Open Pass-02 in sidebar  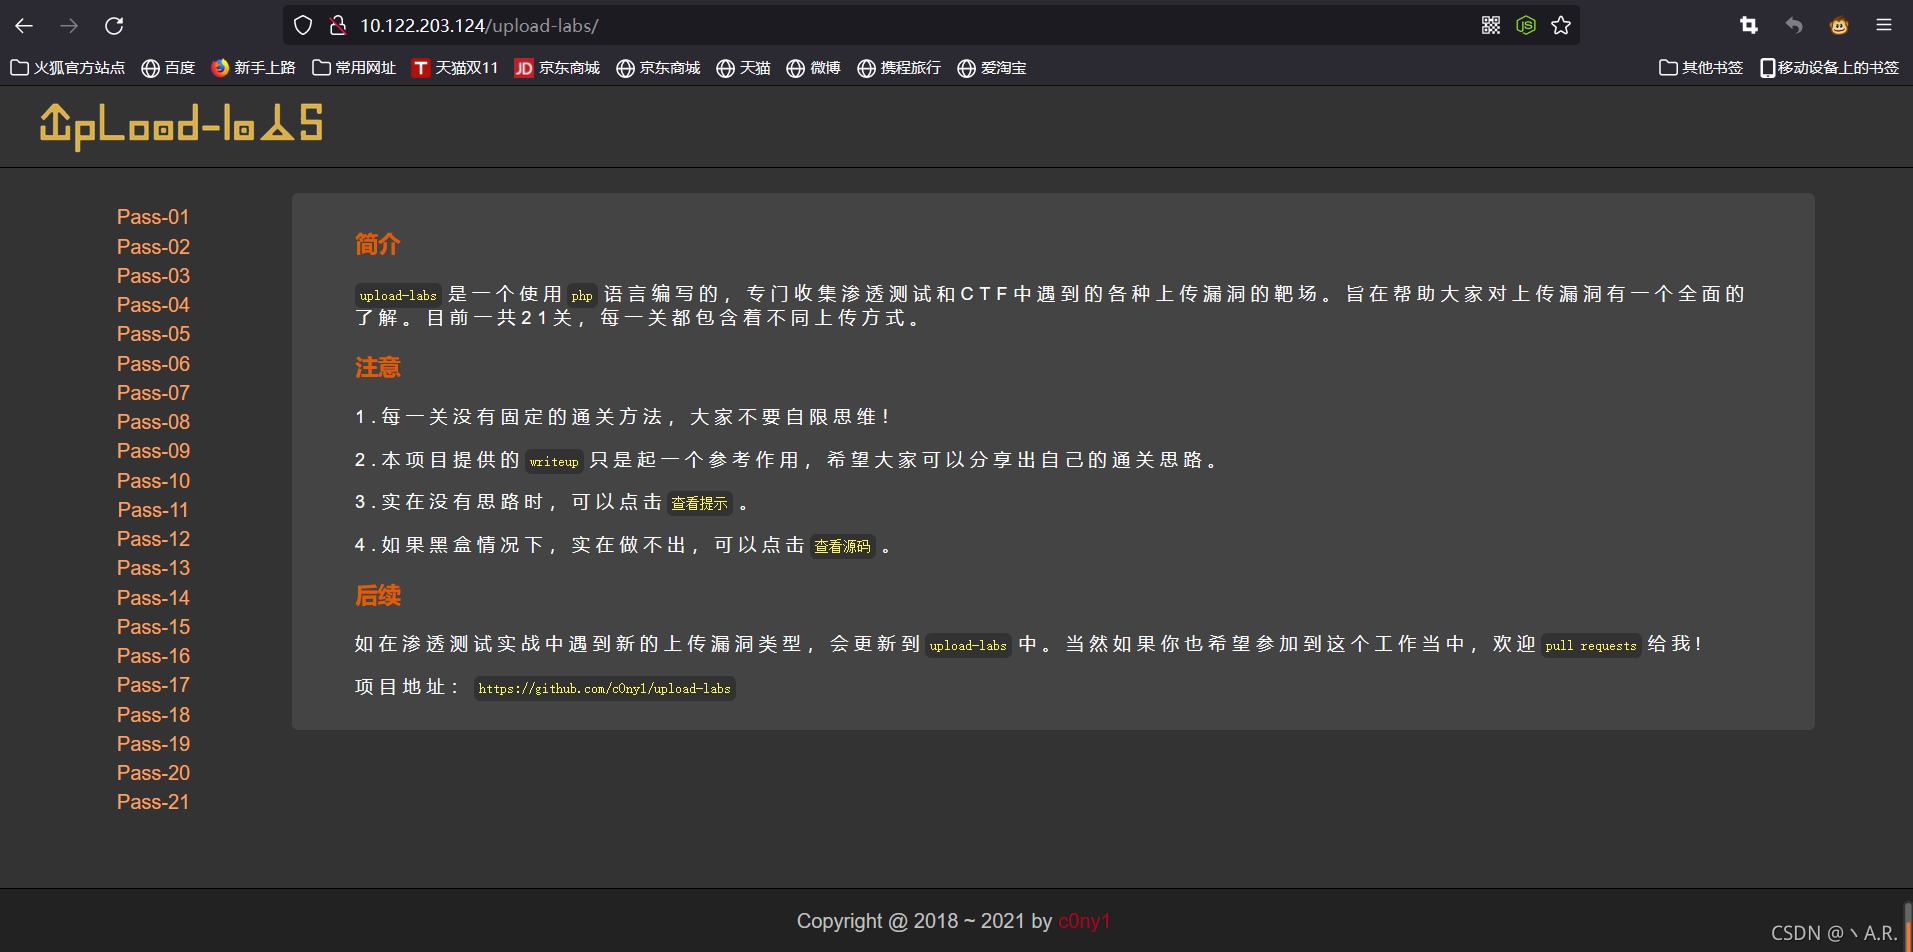pyautogui.click(x=153, y=247)
